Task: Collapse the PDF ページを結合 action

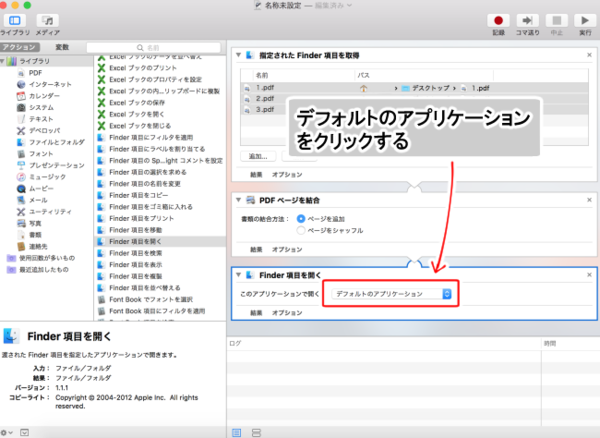Action: tap(236, 200)
